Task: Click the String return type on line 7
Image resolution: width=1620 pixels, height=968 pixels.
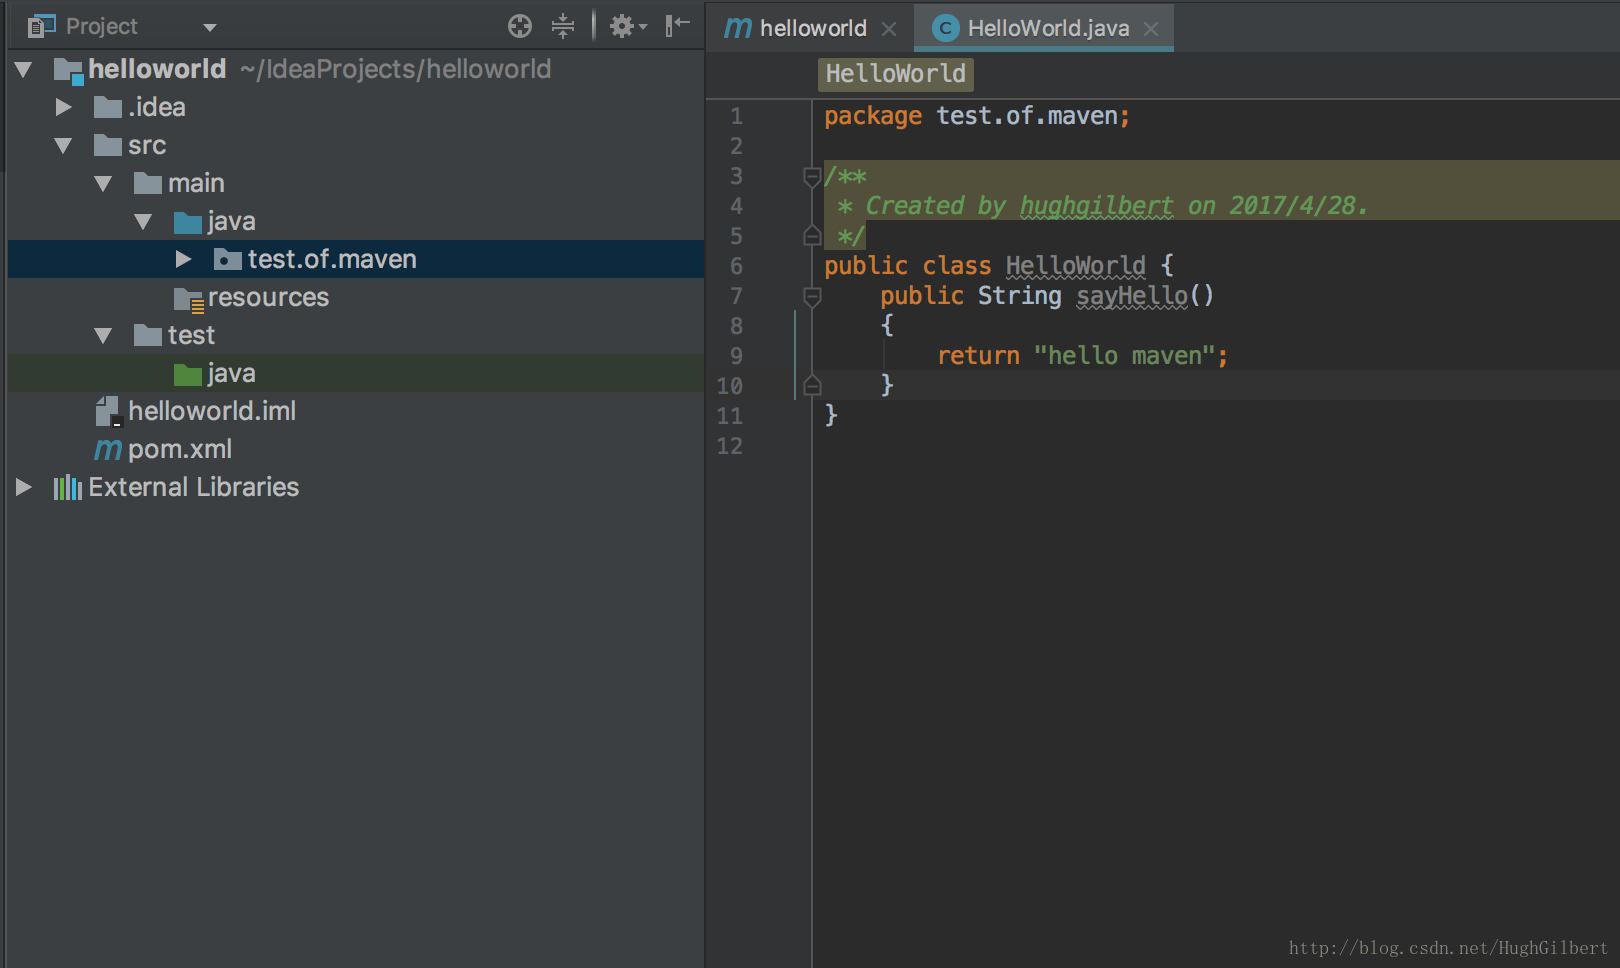Action: tap(1019, 296)
